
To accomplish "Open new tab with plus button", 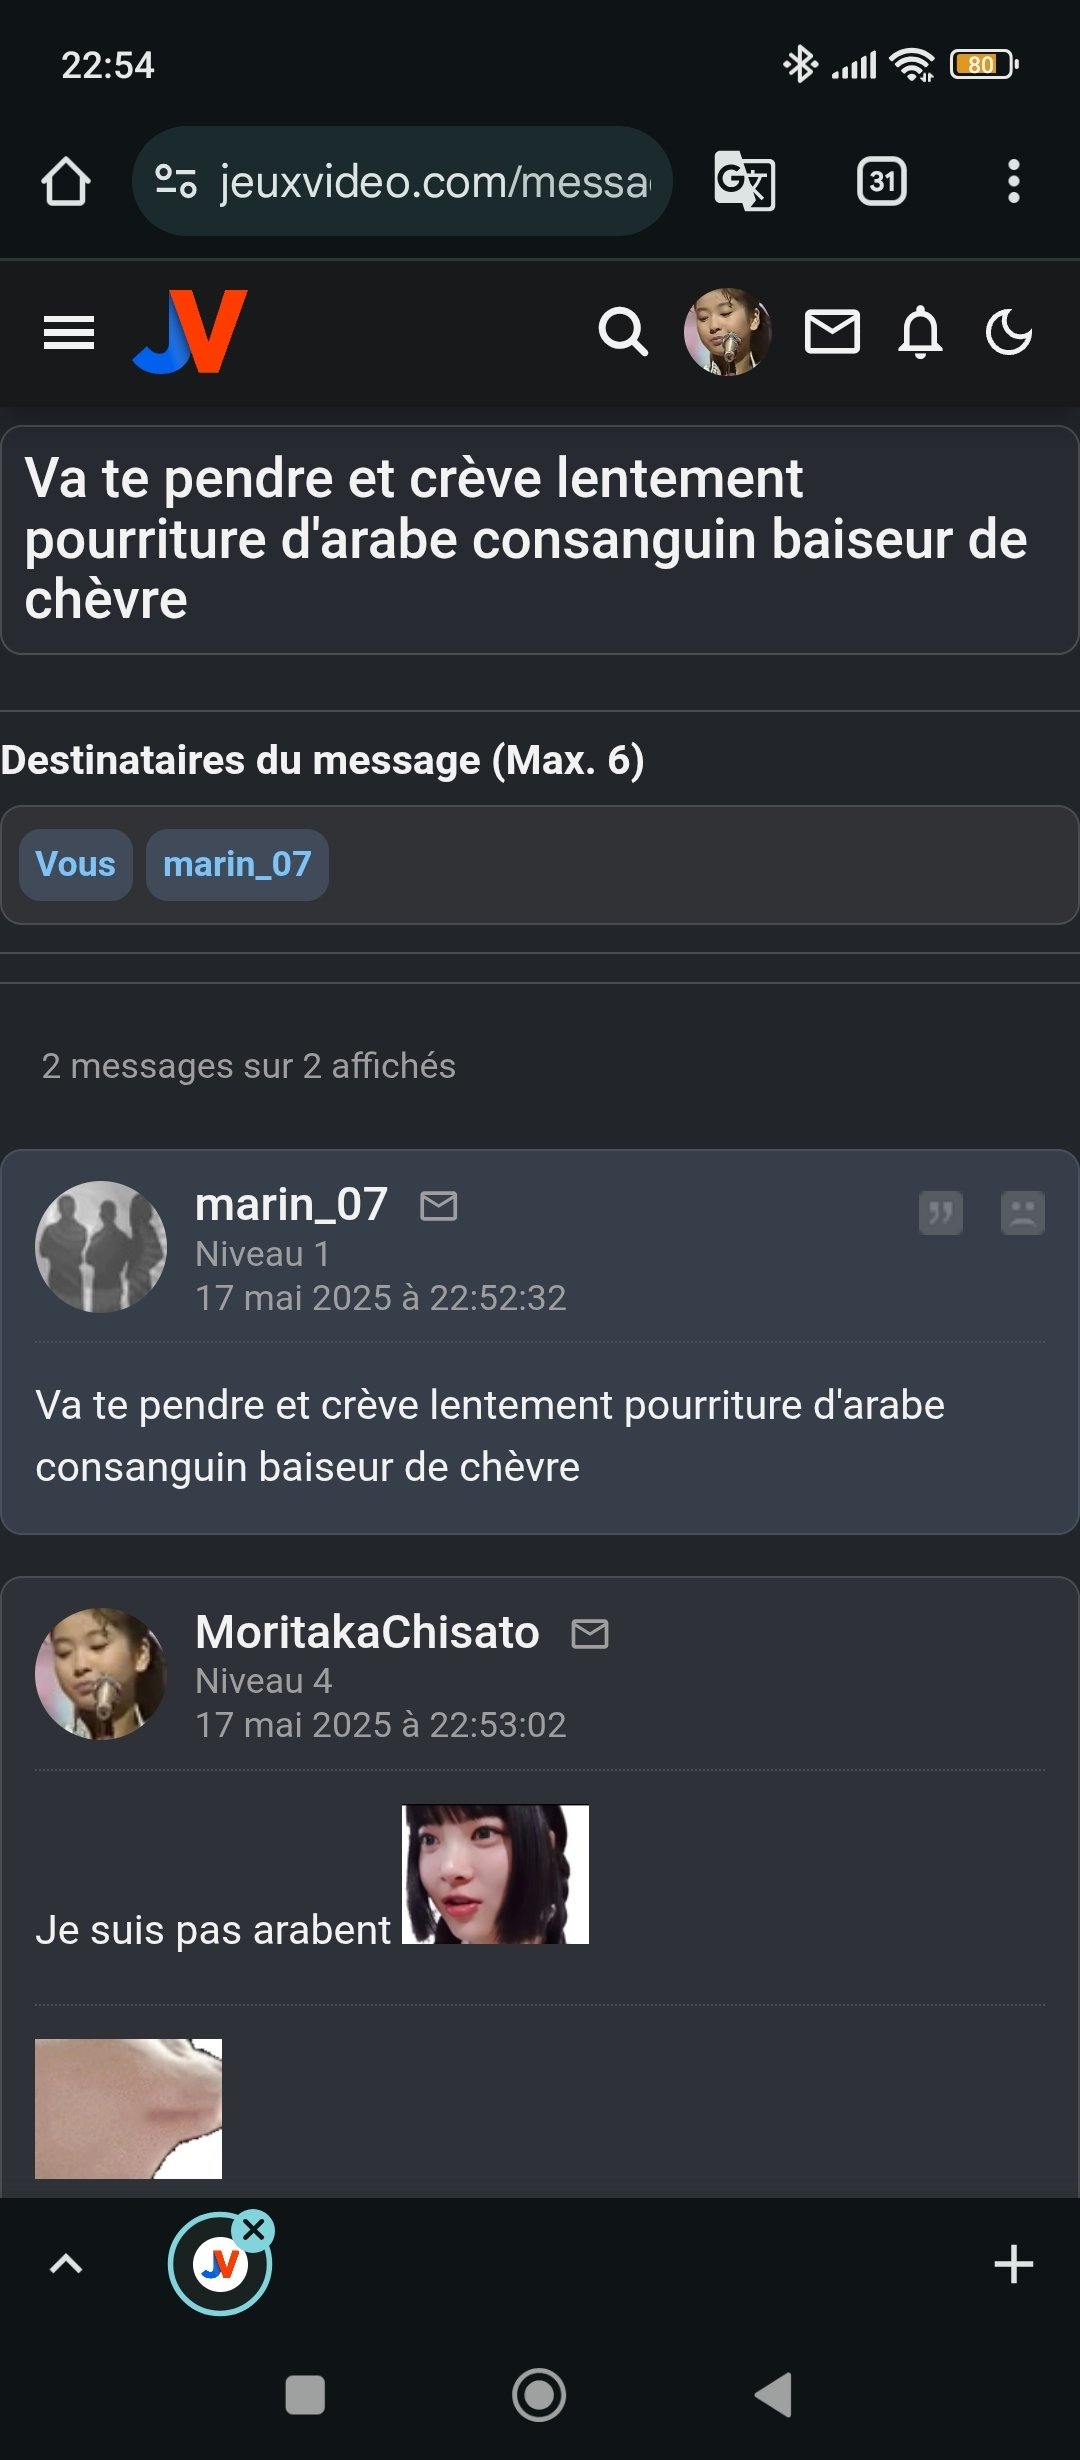I will pyautogui.click(x=1014, y=2264).
